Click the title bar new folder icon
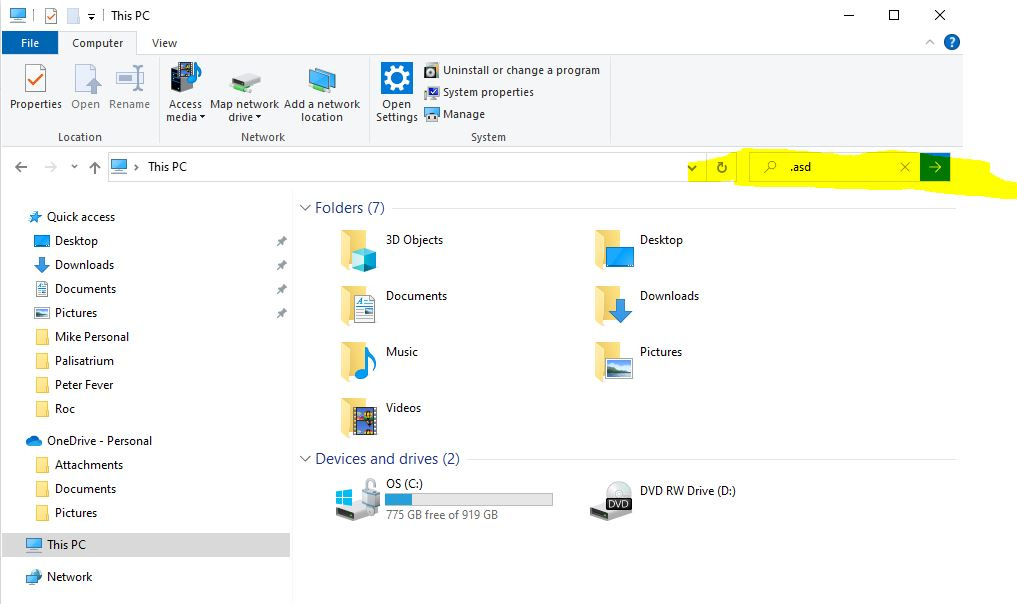This screenshot has height=604, width=1017. click(73, 16)
